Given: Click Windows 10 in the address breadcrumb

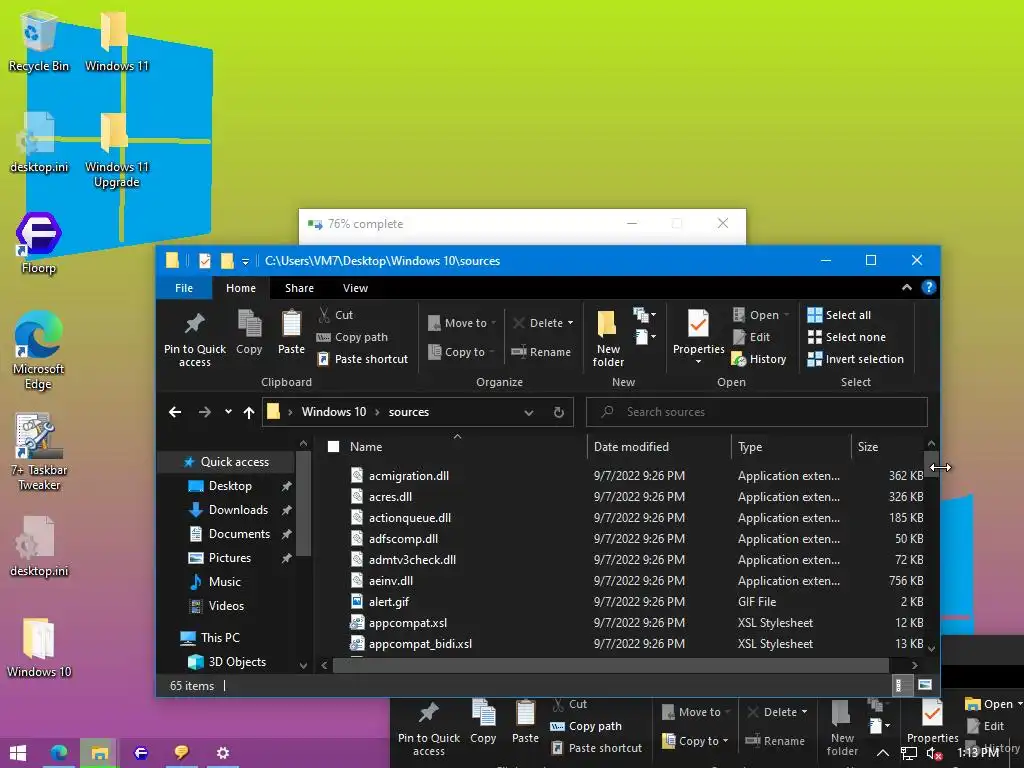Looking at the screenshot, I should click(334, 412).
